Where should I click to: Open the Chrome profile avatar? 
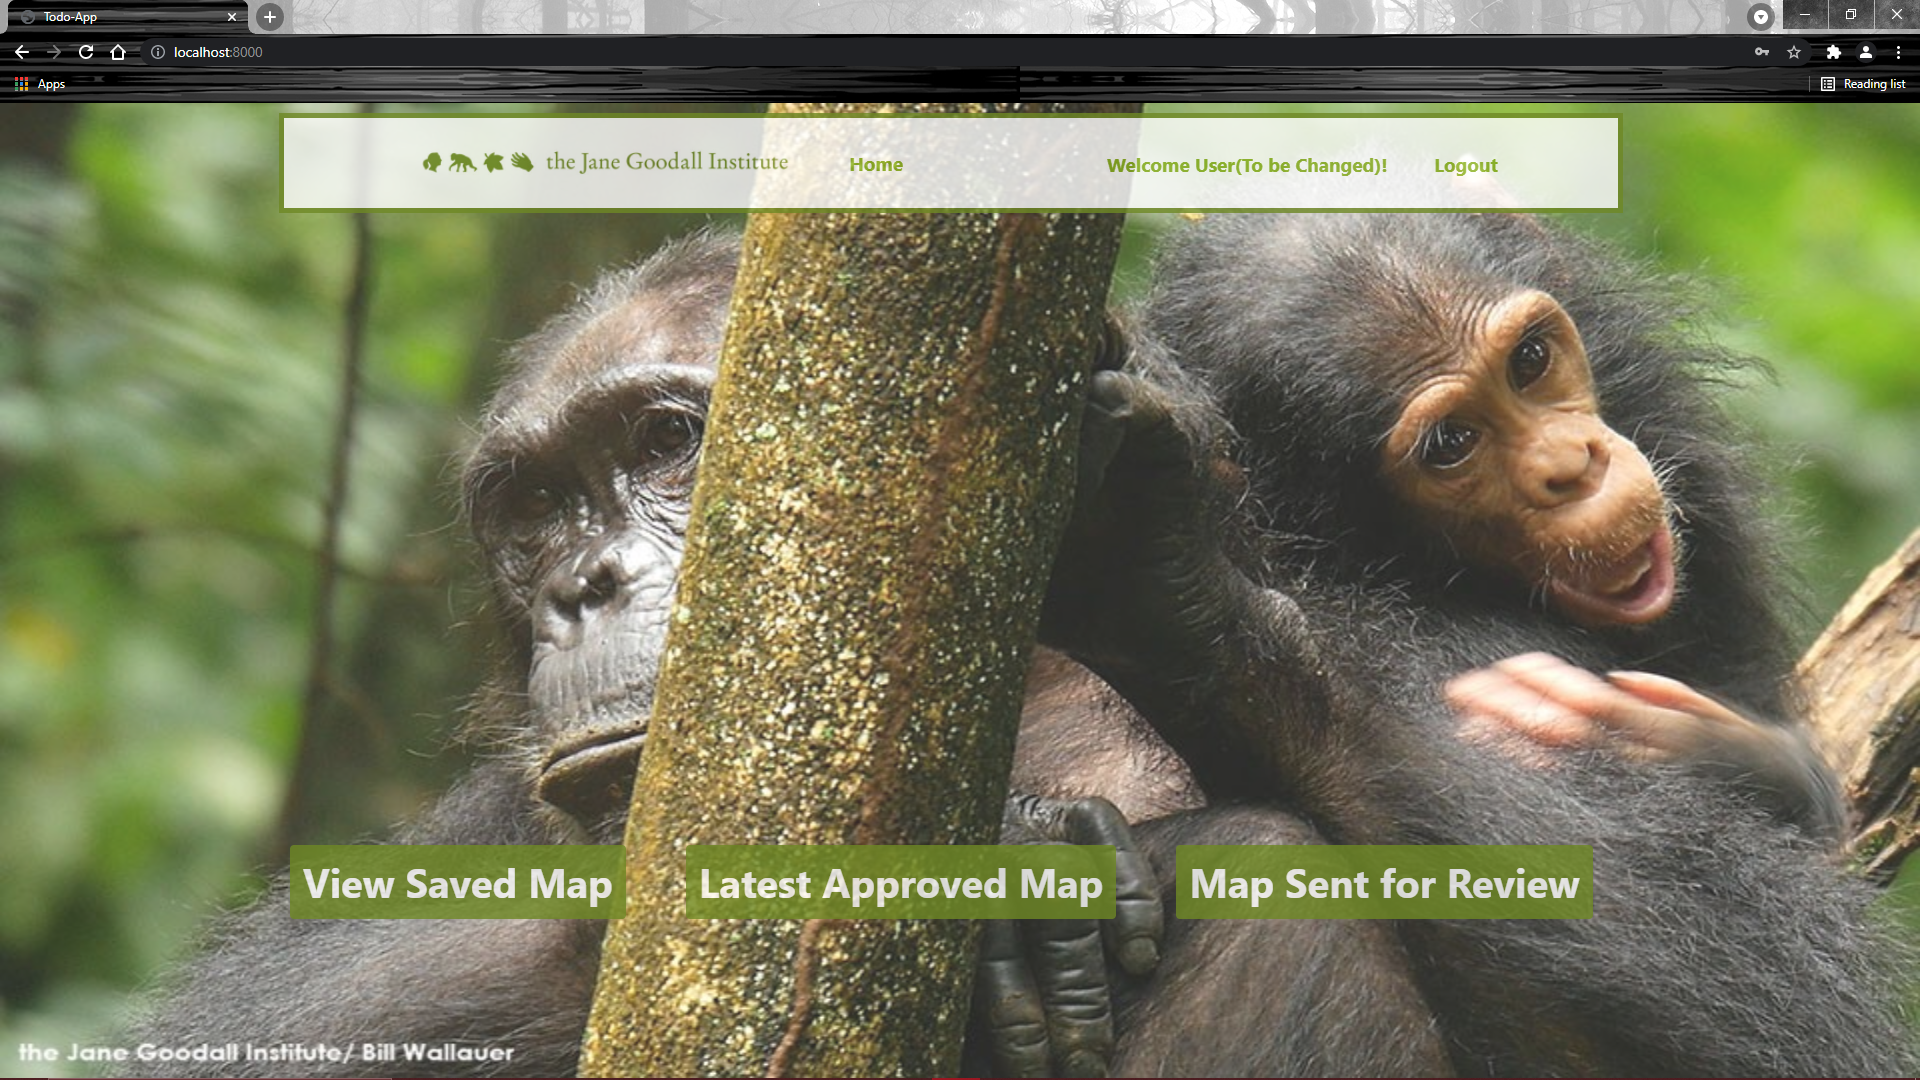tap(1866, 52)
